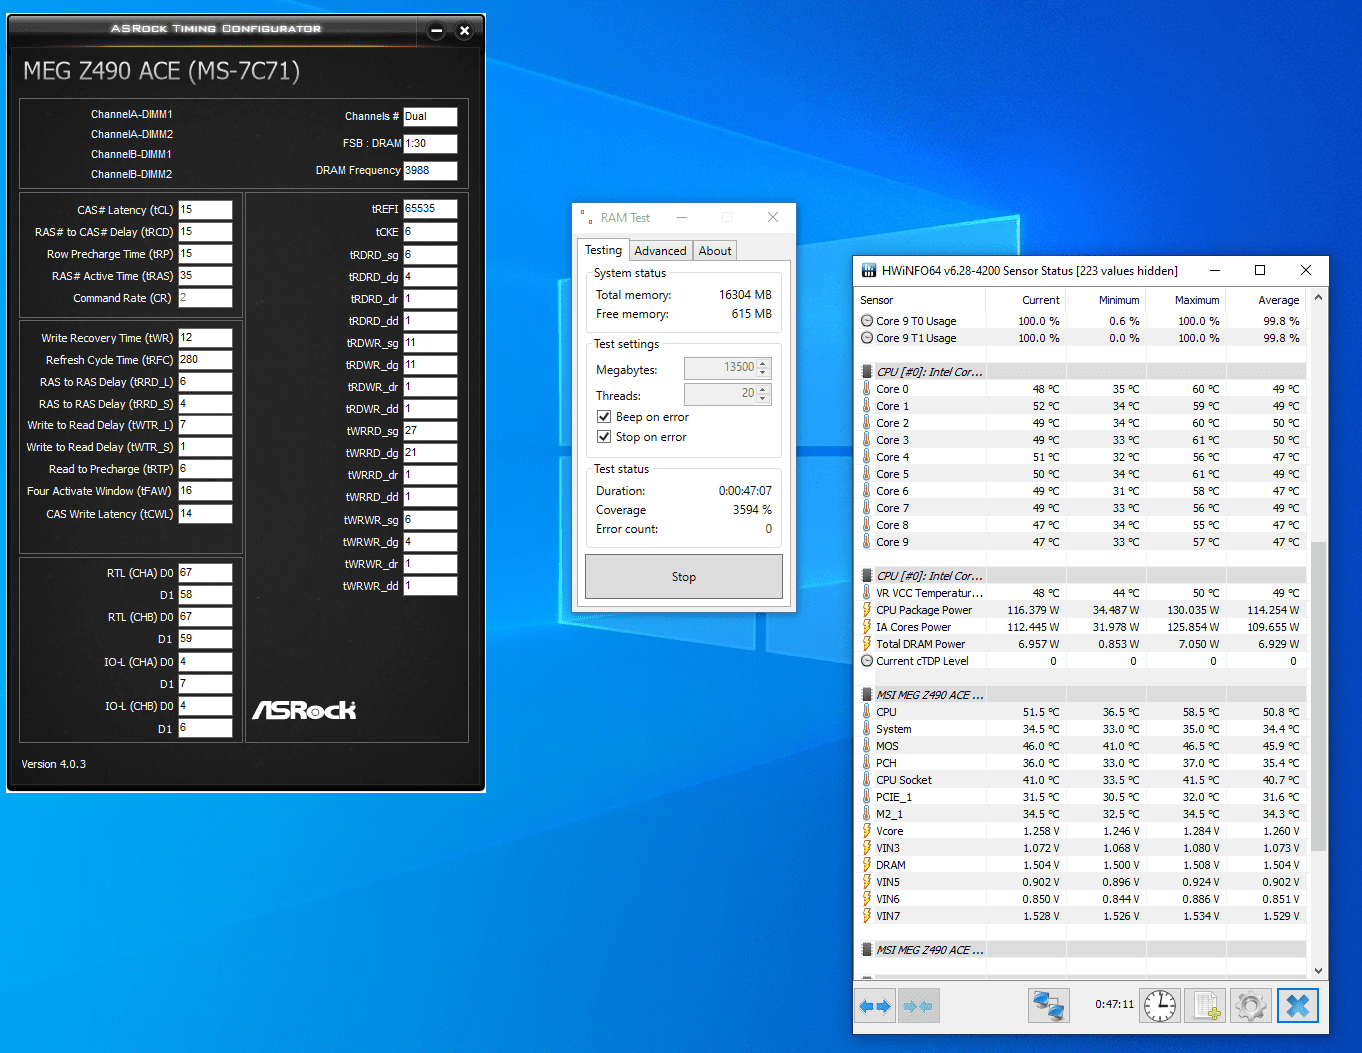Click thermometer icon beside Core 5
Image resolution: width=1362 pixels, height=1053 pixels.
coord(867,474)
